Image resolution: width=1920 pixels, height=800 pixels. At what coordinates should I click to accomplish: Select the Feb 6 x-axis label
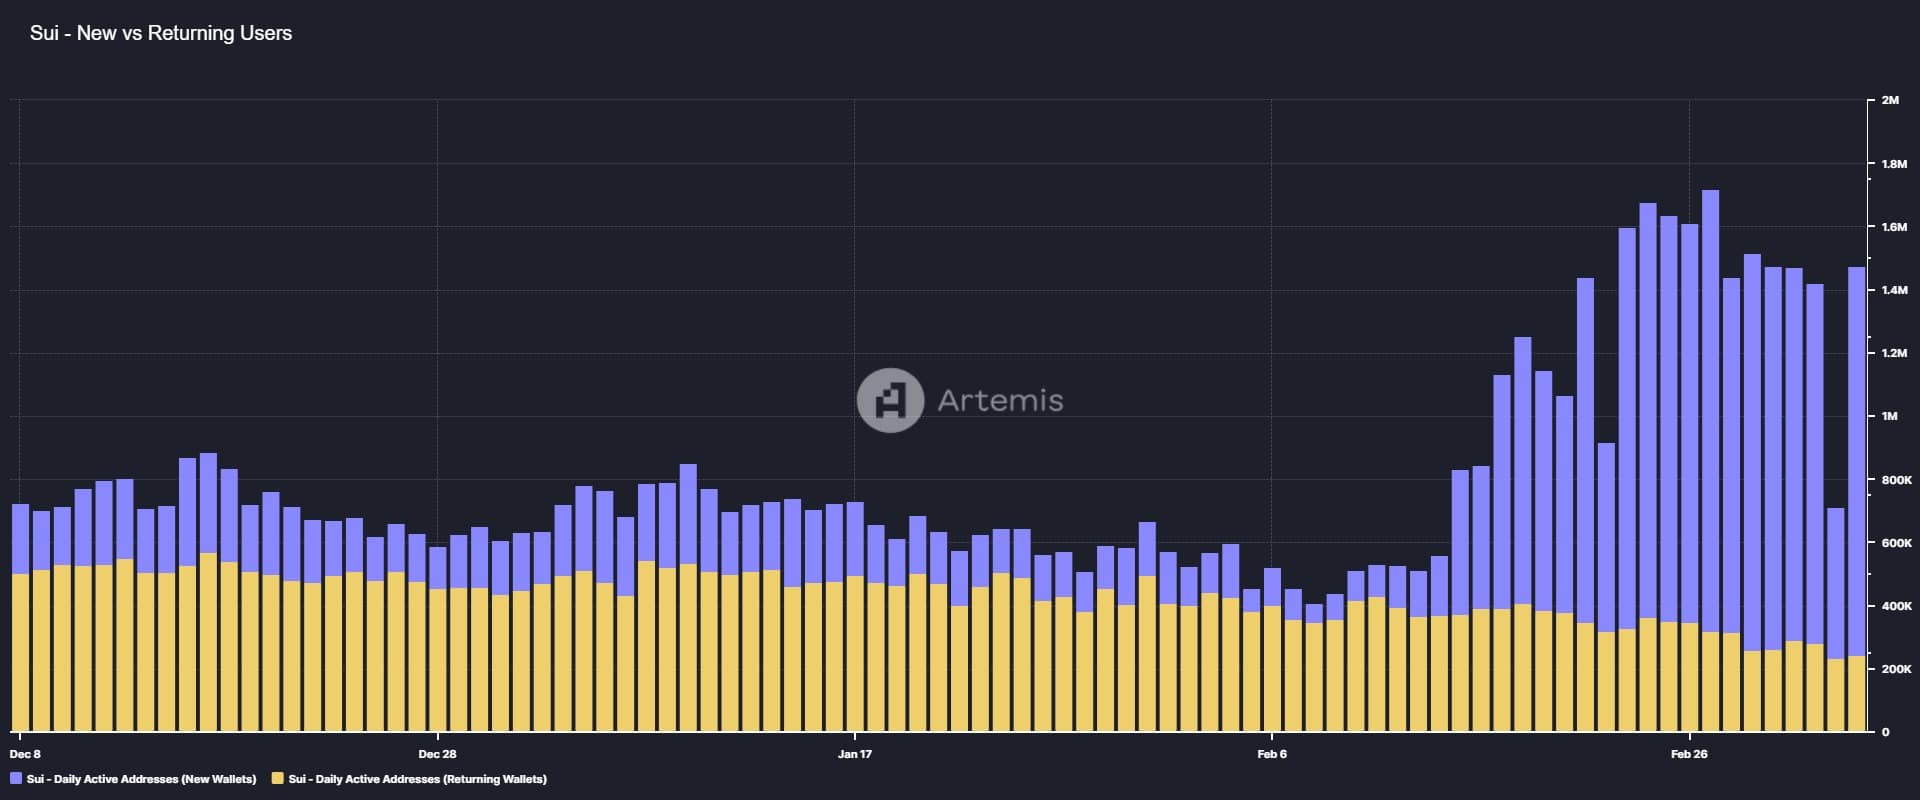click(x=1272, y=754)
